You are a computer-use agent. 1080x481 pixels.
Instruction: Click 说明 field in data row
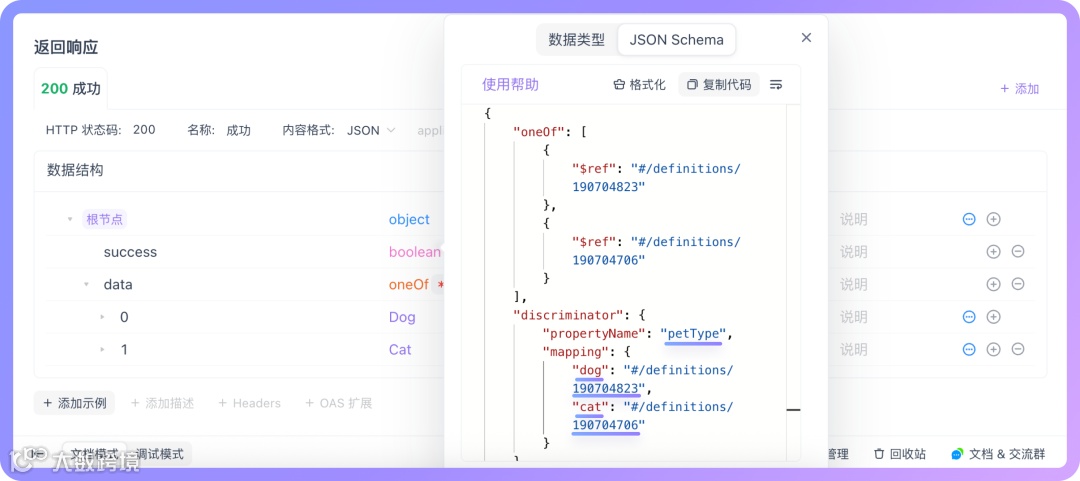[853, 285]
